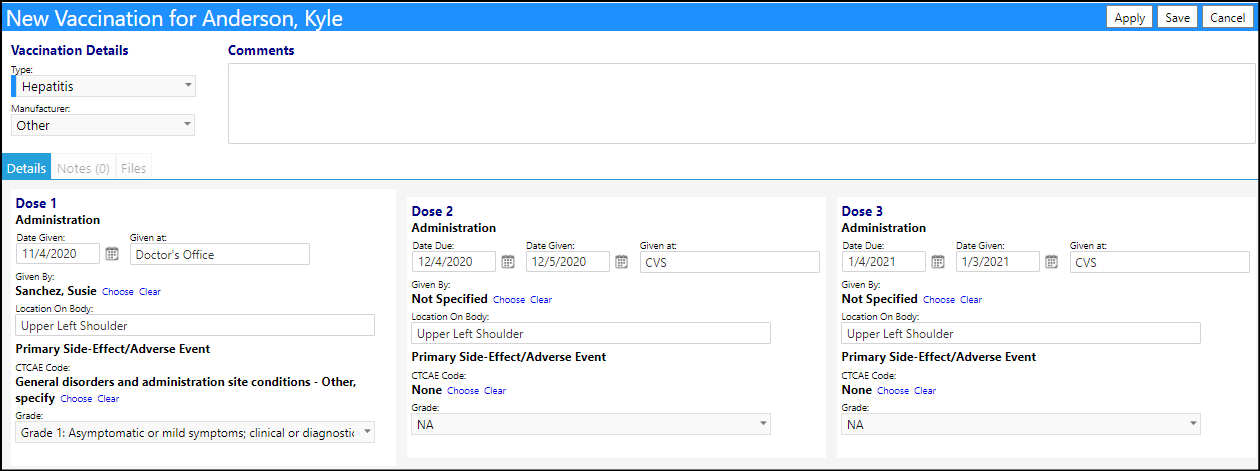Choose the Given By person for Dose 3

coord(939,300)
